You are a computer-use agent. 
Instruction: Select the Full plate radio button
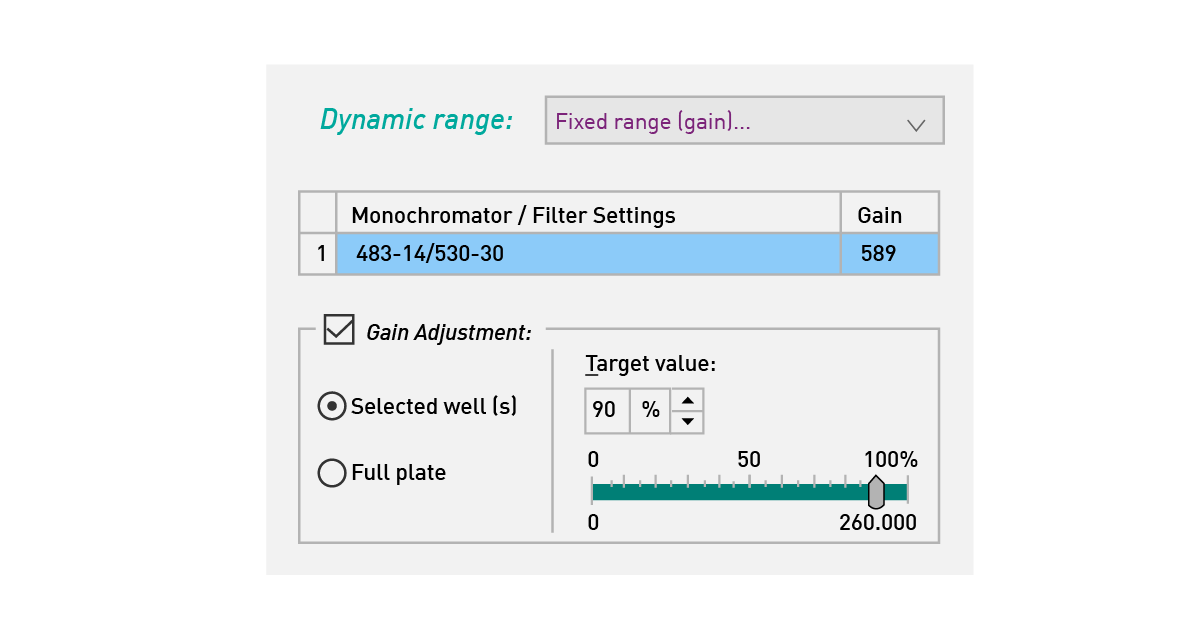(x=331, y=473)
